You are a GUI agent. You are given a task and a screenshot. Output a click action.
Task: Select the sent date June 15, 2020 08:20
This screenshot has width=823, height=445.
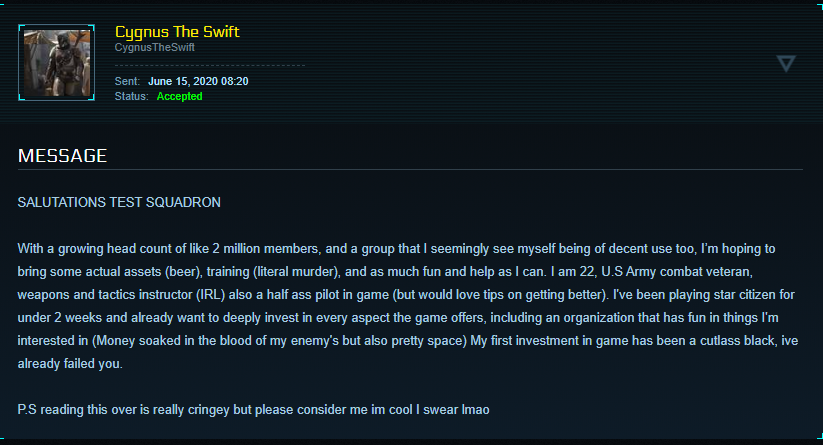(198, 81)
